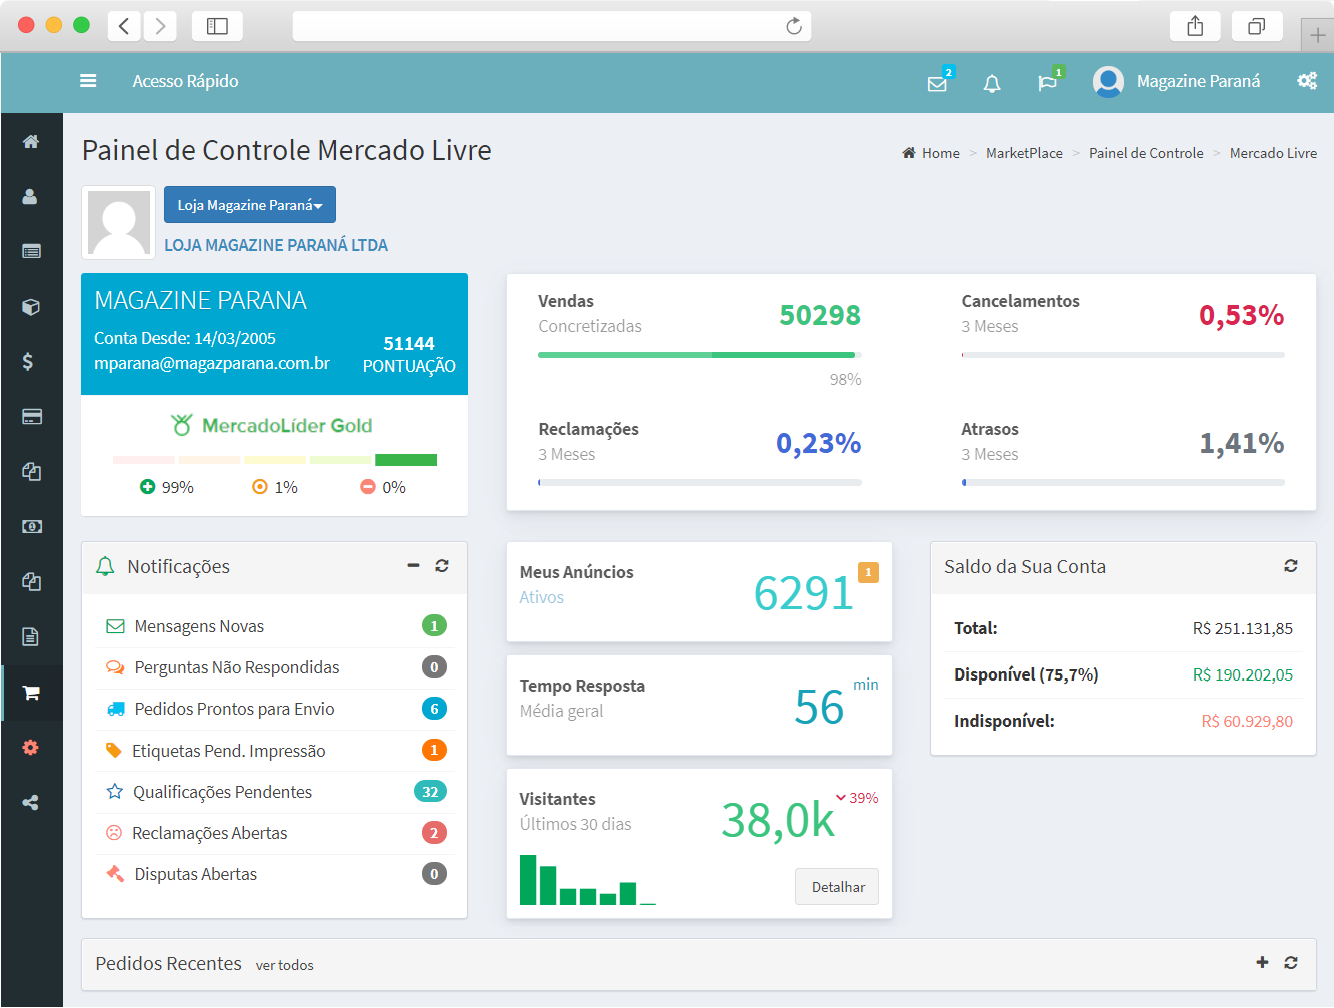Click the Detalhar button

point(838,887)
